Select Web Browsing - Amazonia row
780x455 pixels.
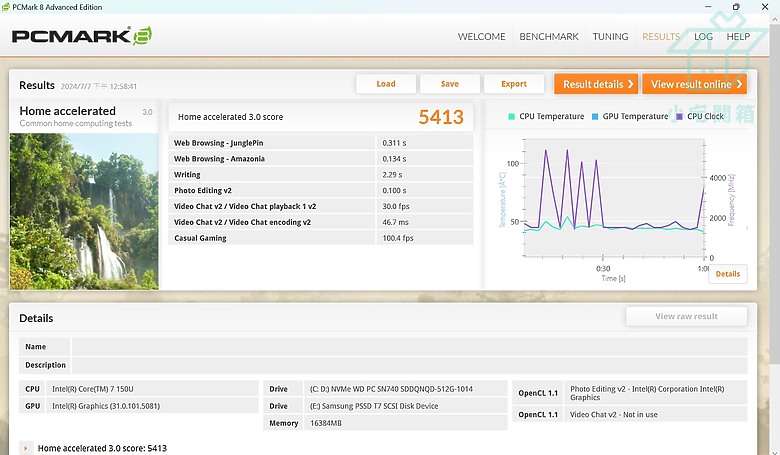[321, 159]
